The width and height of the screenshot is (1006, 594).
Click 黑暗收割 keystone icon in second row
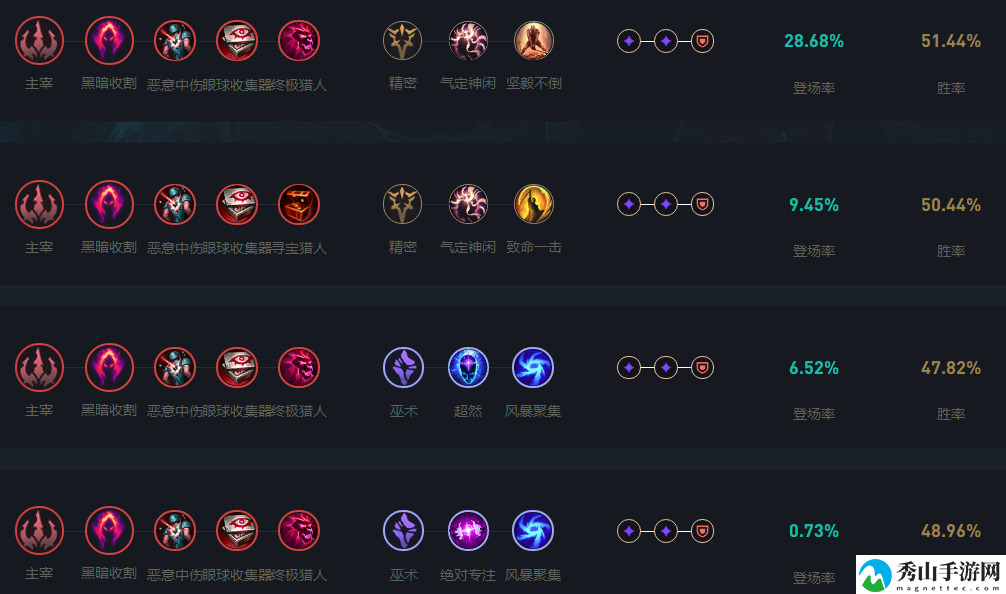(109, 205)
